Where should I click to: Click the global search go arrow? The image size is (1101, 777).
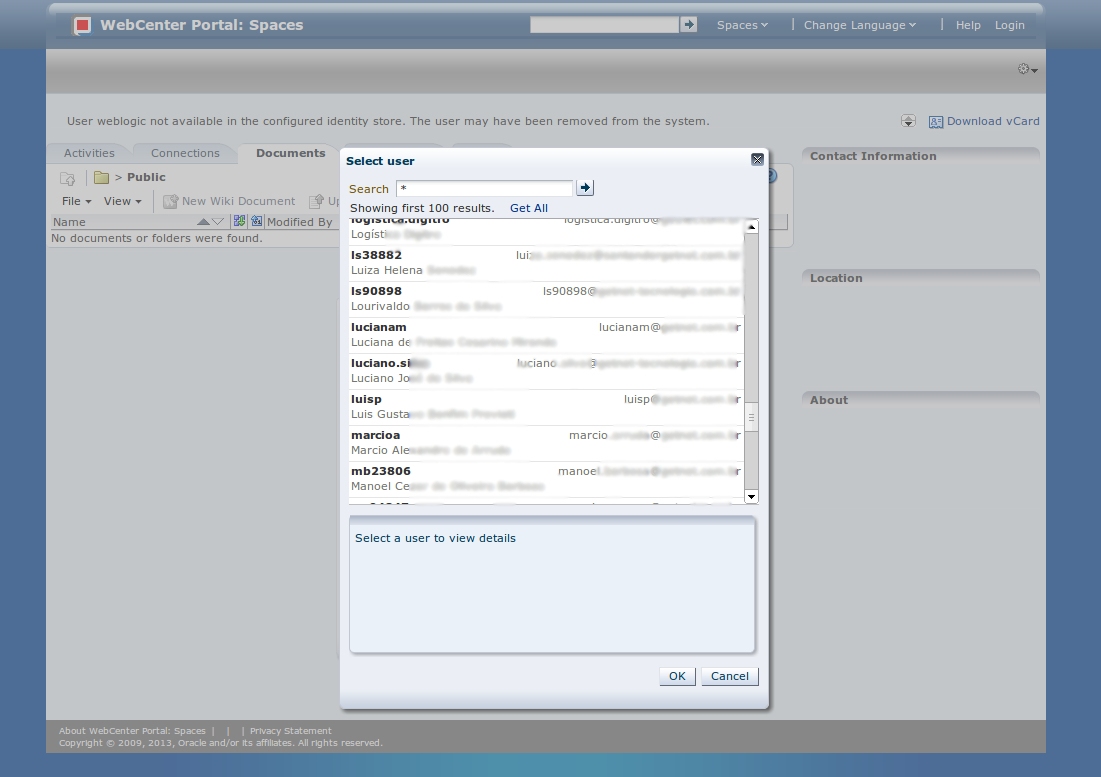click(688, 25)
